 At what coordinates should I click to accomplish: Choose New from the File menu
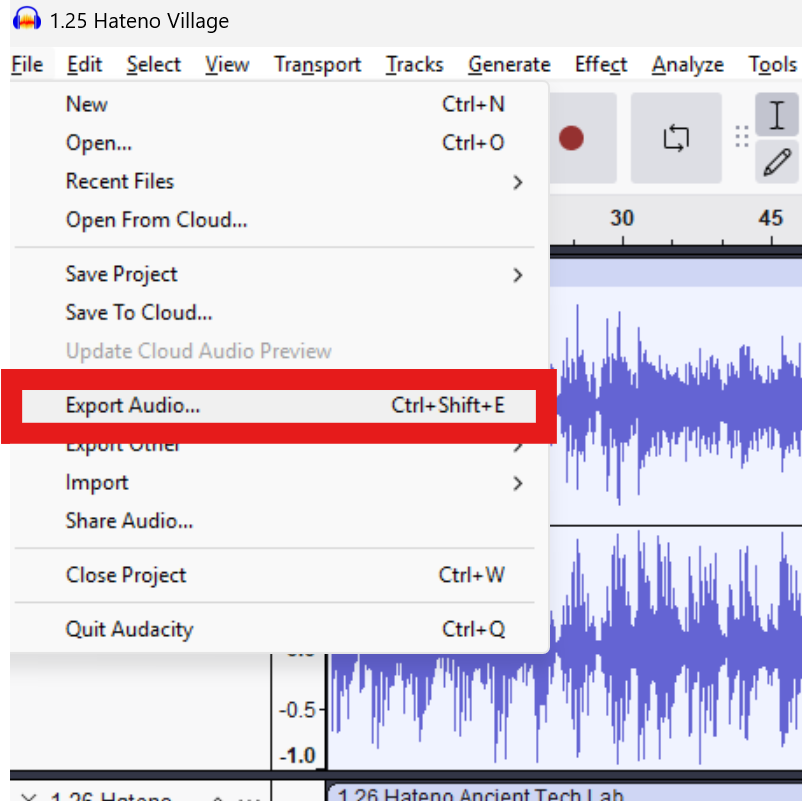point(279,104)
